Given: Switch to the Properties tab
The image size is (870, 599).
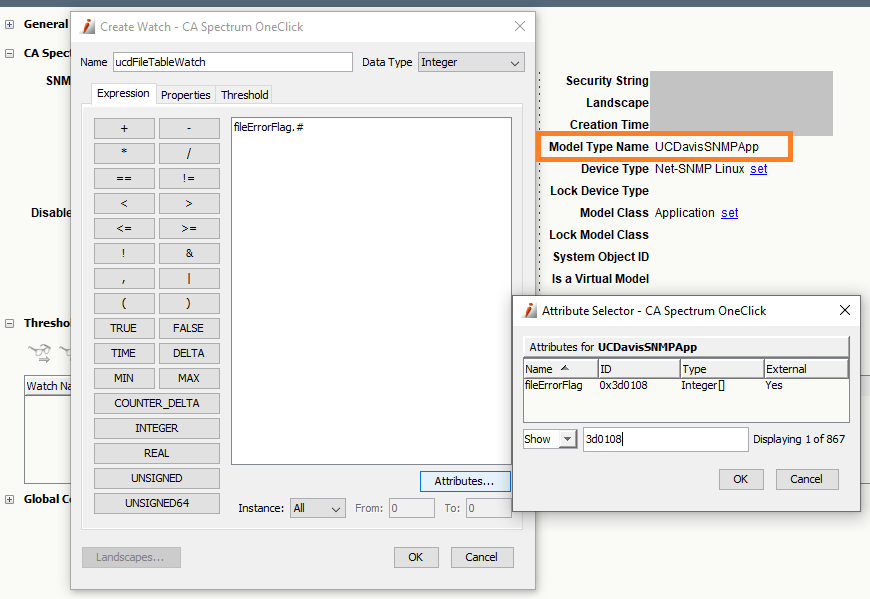Looking at the screenshot, I should click(x=185, y=94).
